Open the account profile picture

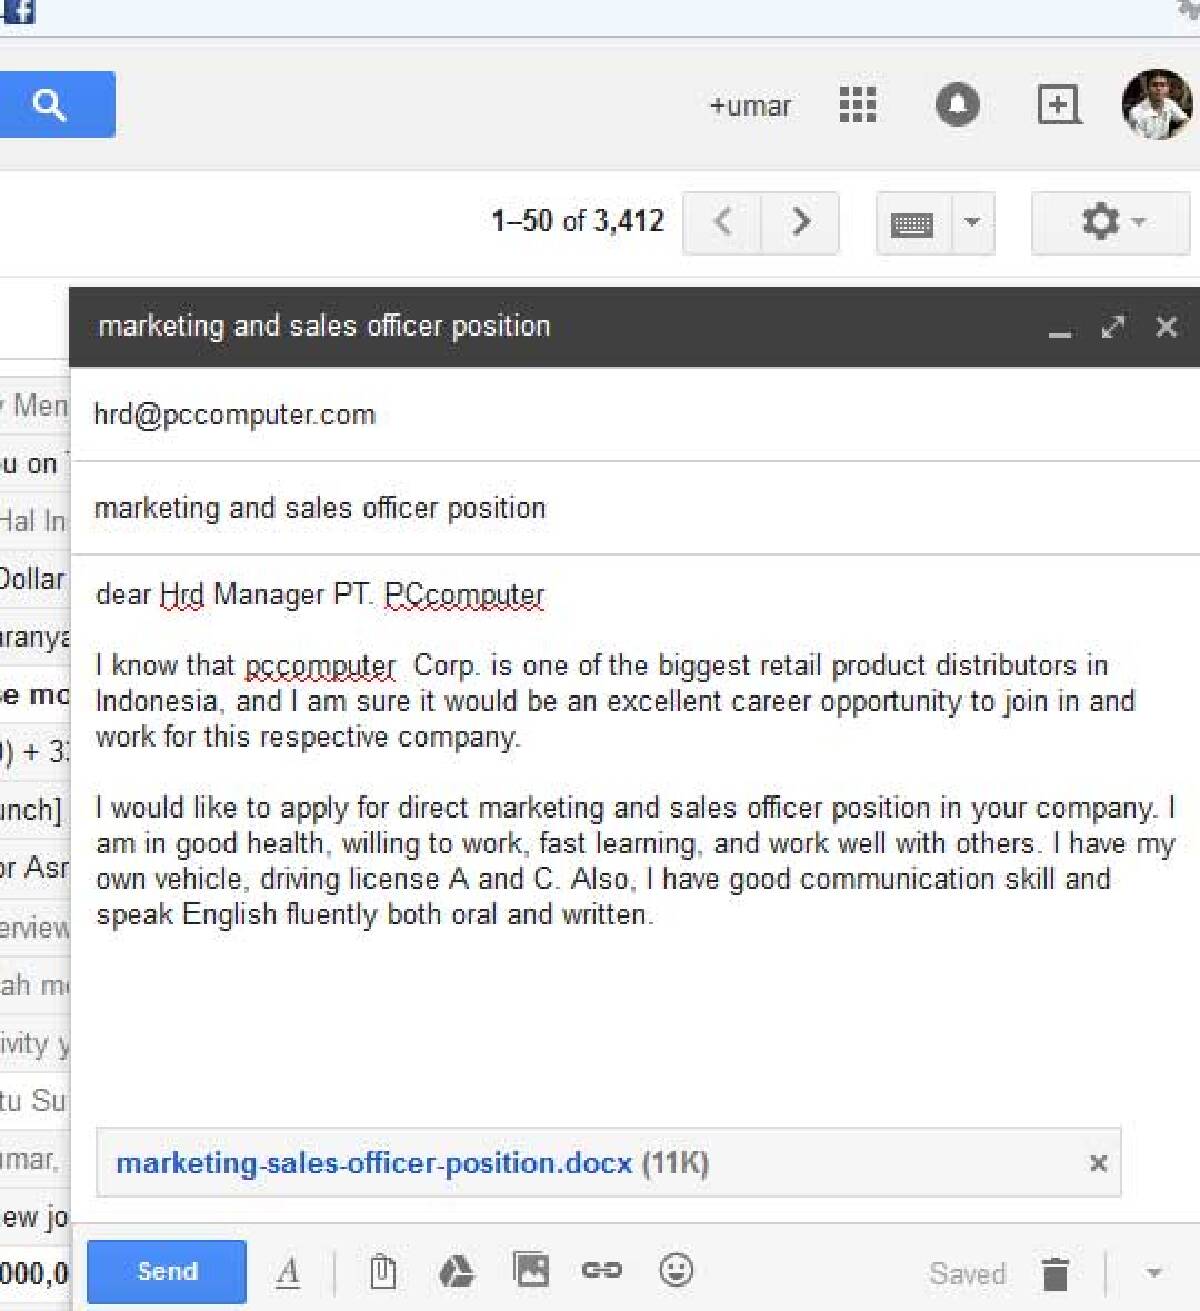(x=1157, y=104)
